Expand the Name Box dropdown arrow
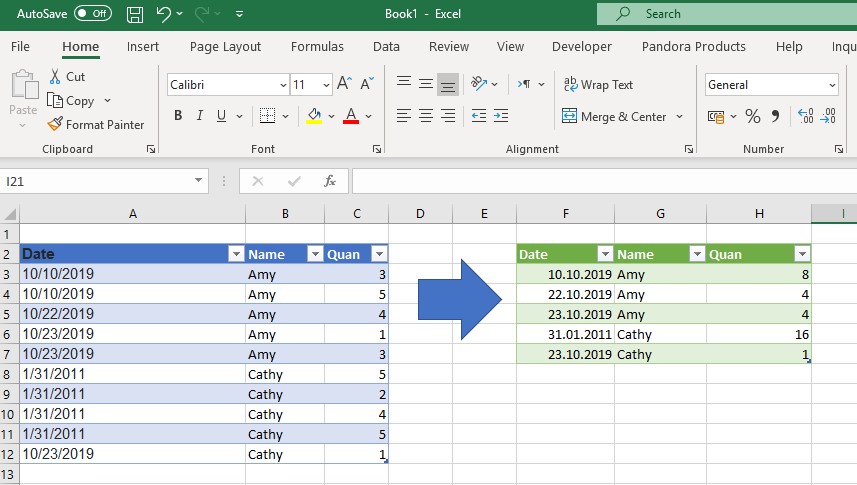857x485 pixels. (x=198, y=181)
